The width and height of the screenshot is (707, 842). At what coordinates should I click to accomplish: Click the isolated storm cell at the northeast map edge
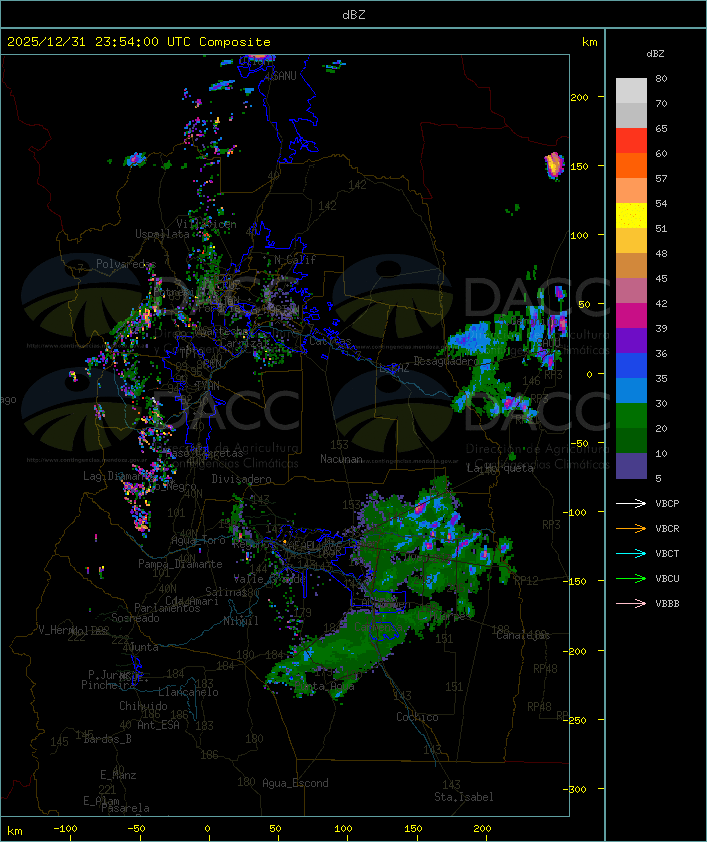555,165
